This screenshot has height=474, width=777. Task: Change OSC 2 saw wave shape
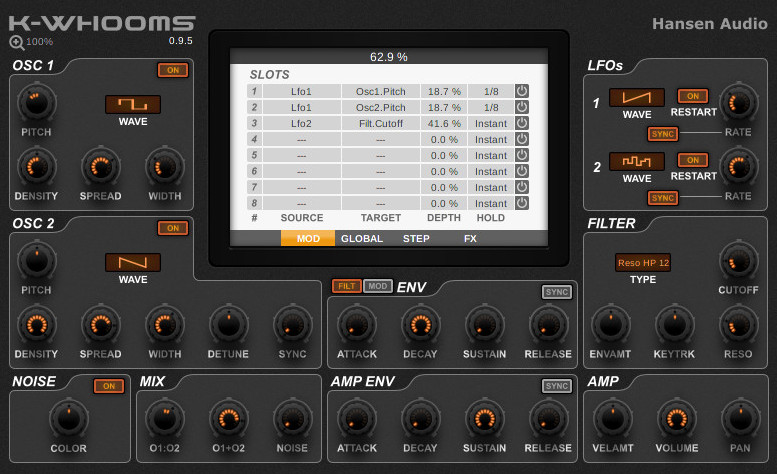133,263
